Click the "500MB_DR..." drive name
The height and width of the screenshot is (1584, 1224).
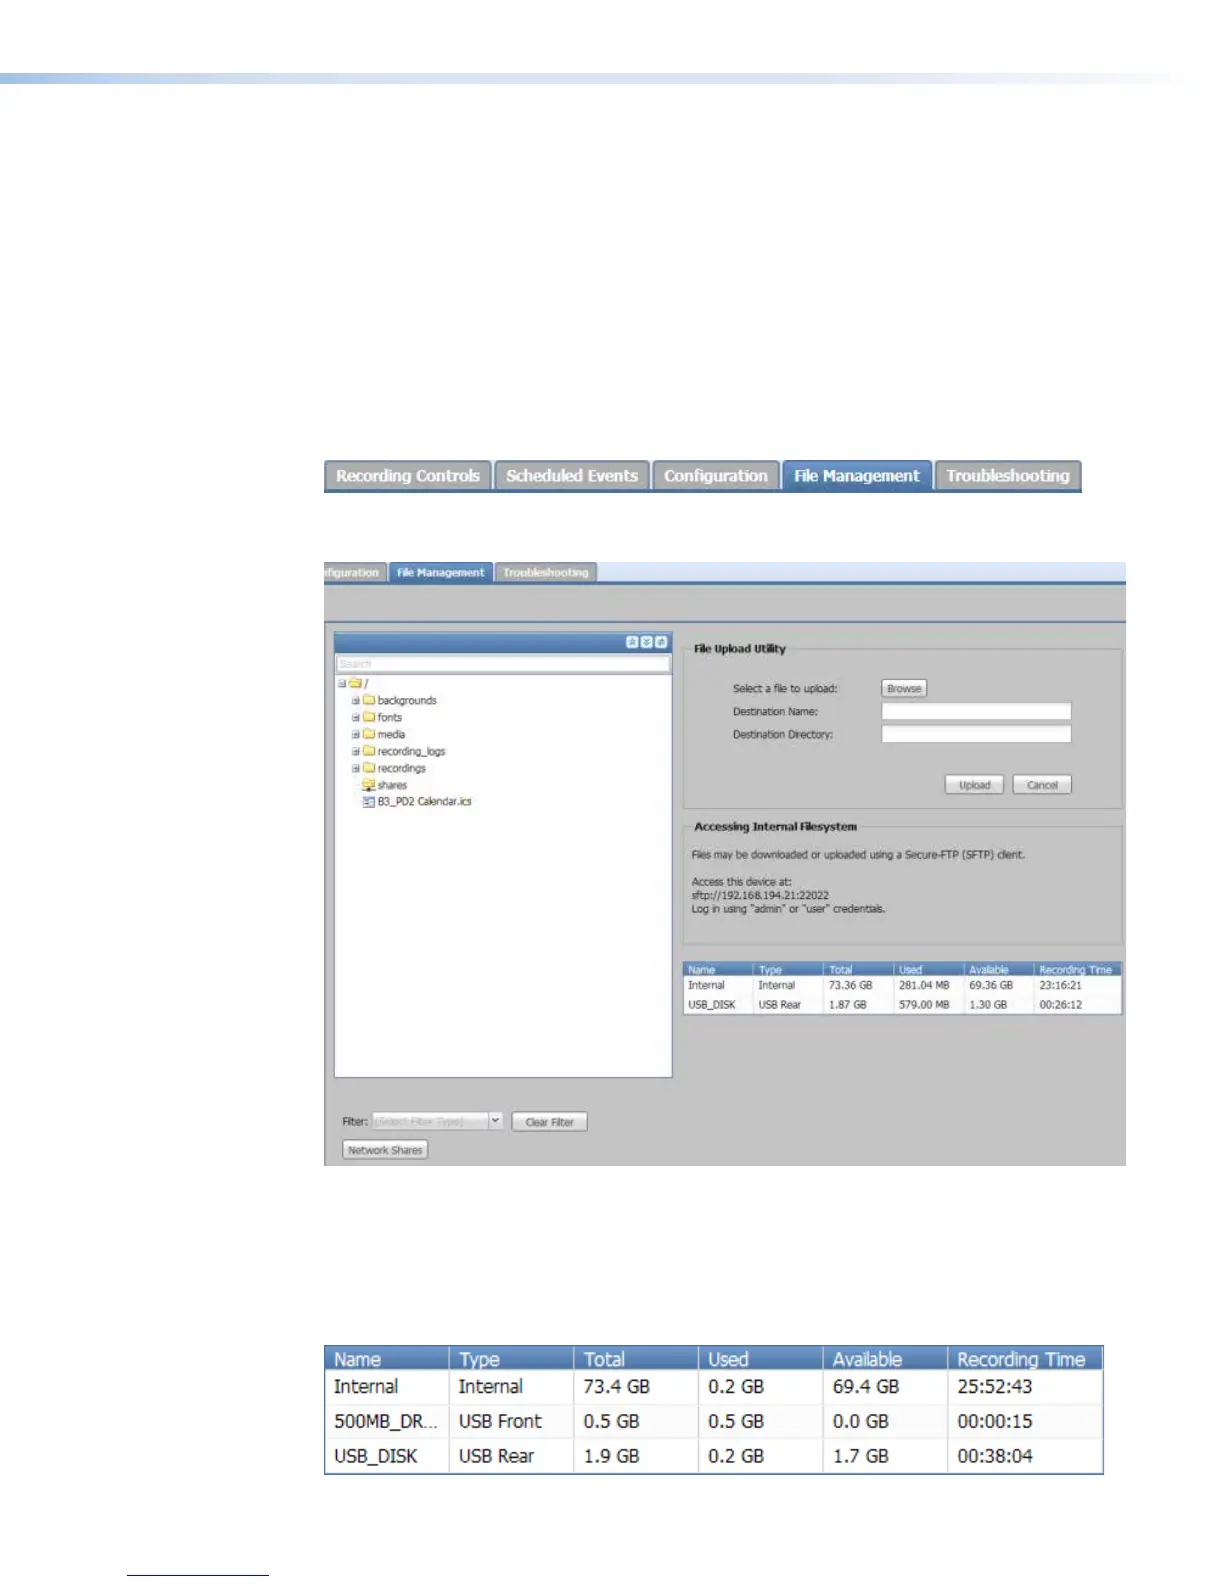[x=386, y=1421]
